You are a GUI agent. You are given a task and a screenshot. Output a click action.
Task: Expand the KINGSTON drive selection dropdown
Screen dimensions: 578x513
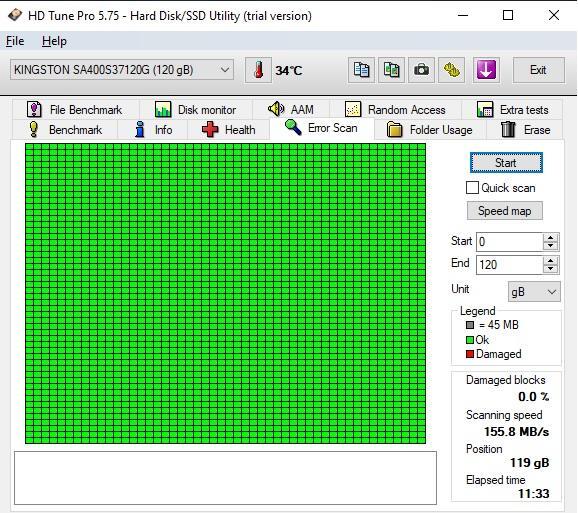[x=122, y=70]
